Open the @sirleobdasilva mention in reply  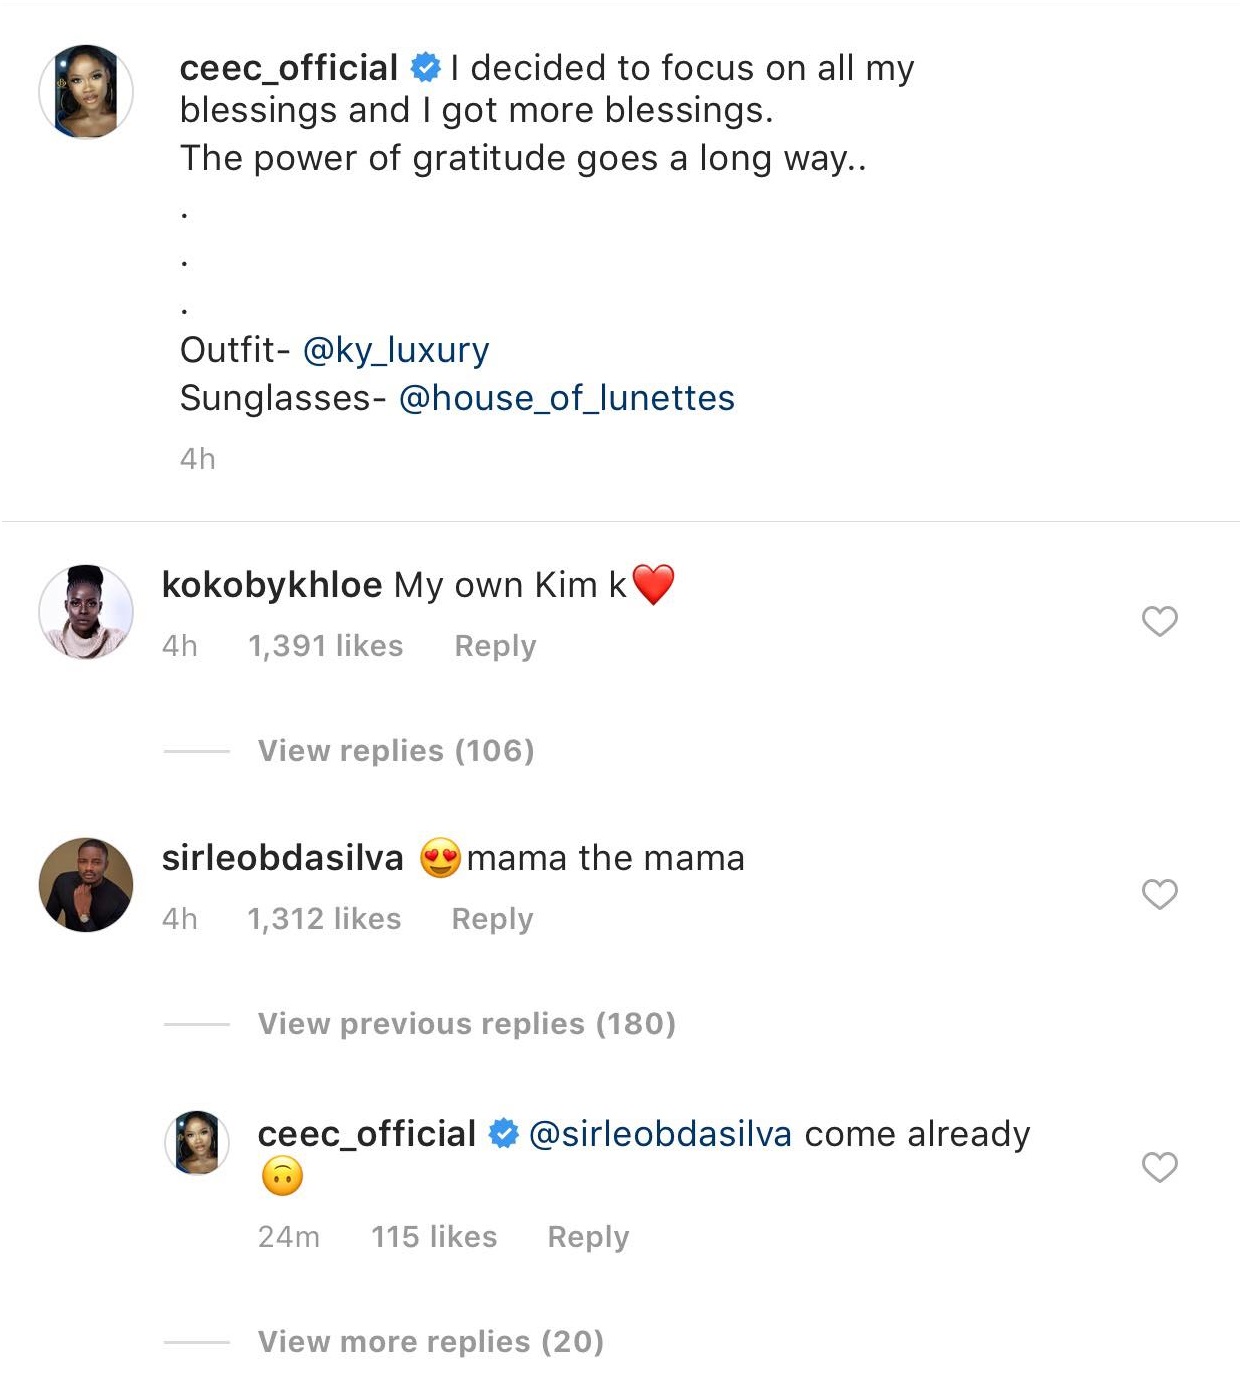click(x=660, y=1134)
